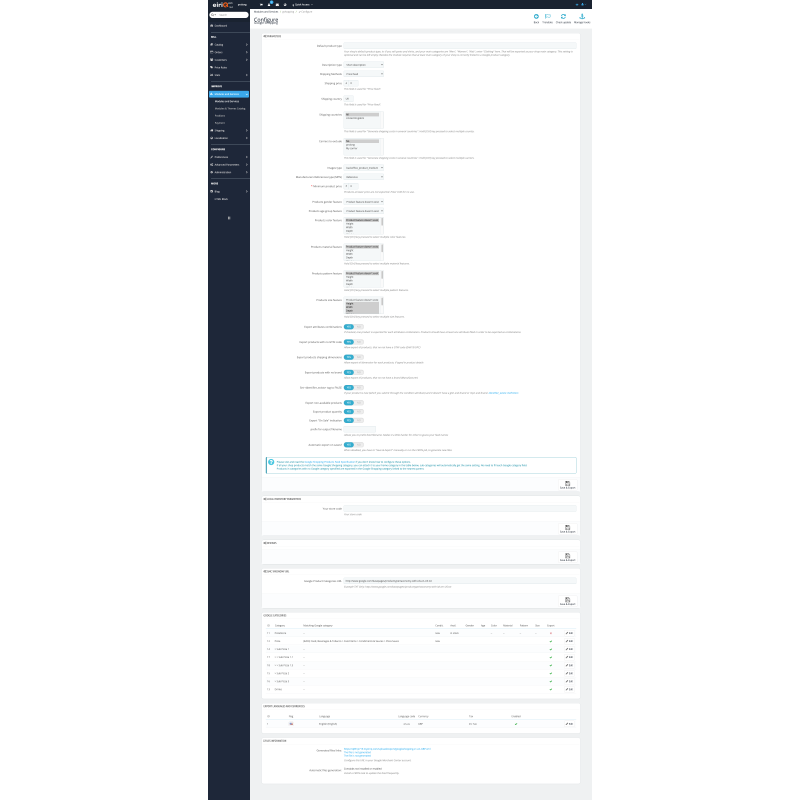Click Edit on the English language row
Screen dimensions: 800x800
[x=569, y=723]
